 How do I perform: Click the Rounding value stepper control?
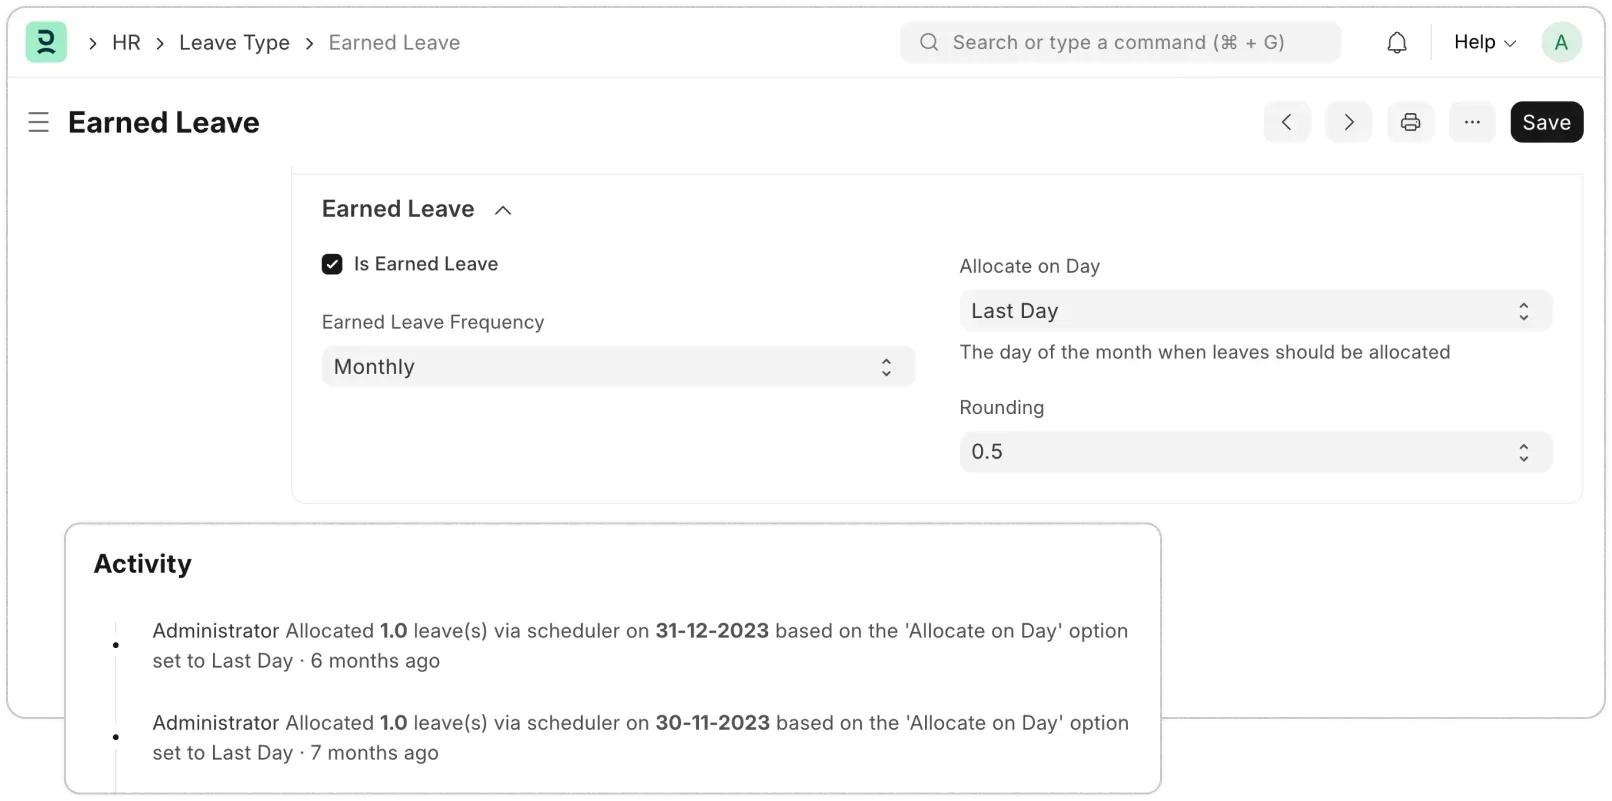1523,451
